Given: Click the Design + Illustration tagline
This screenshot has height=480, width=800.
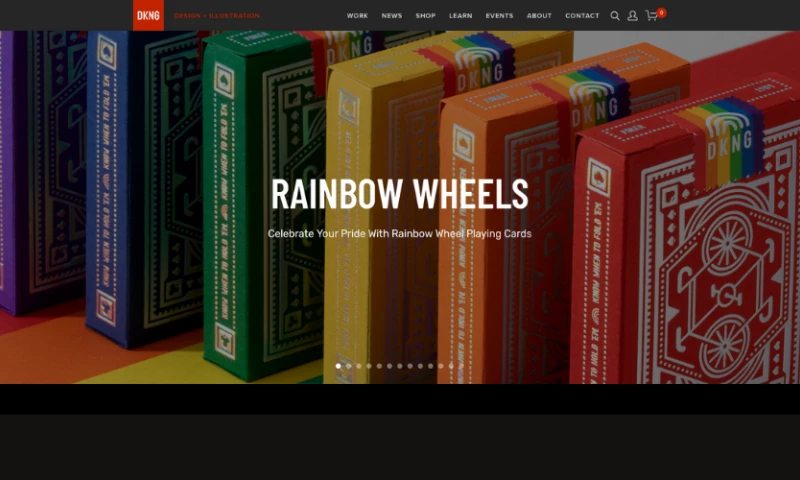Looking at the screenshot, I should coord(217,16).
